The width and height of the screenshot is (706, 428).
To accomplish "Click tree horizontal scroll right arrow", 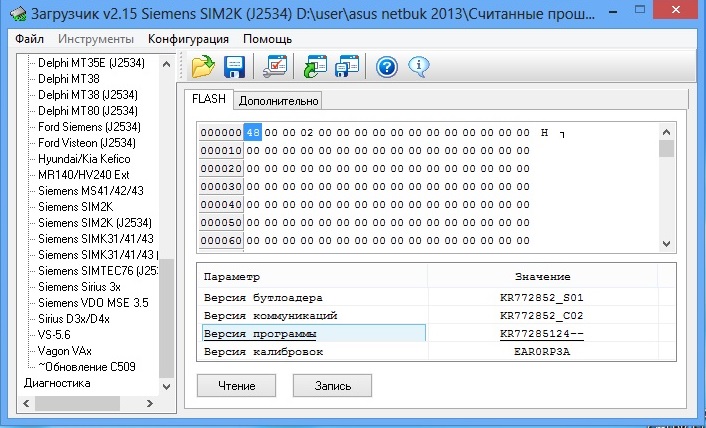I will (x=150, y=404).
